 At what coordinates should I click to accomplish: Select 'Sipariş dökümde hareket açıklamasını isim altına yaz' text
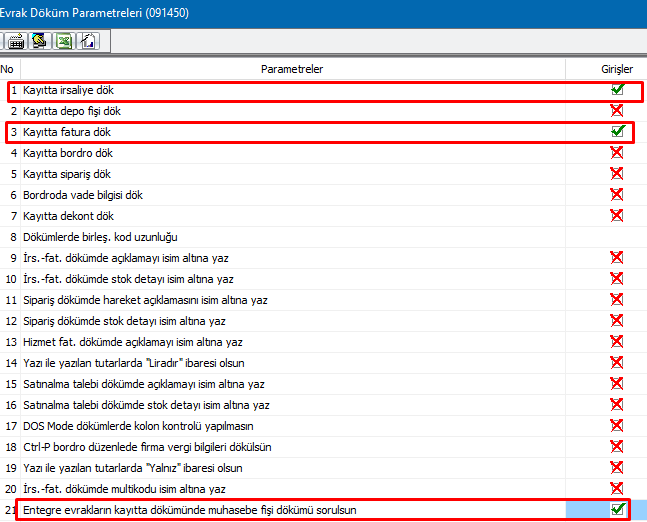click(145, 300)
